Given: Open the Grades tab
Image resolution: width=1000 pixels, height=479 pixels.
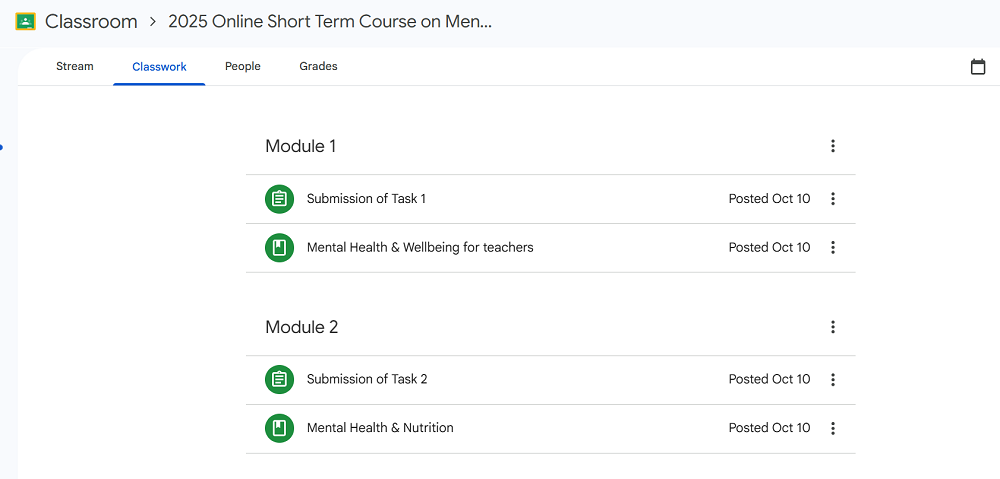Looking at the screenshot, I should (318, 67).
